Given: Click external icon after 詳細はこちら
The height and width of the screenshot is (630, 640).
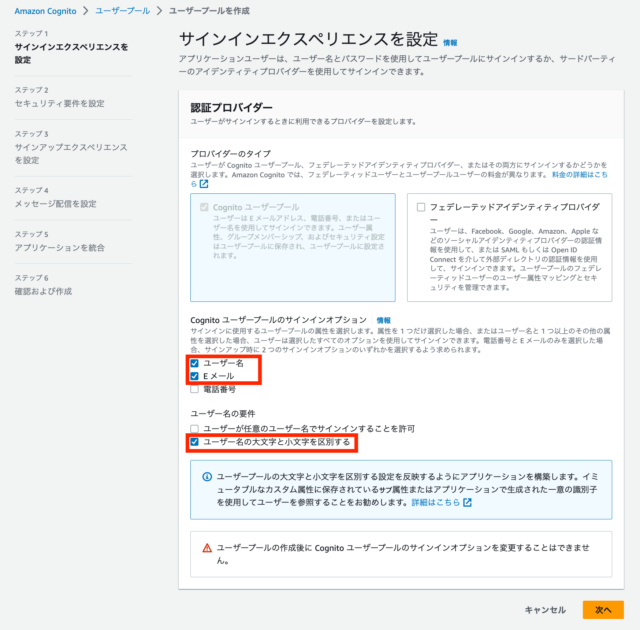Looking at the screenshot, I should (x=467, y=503).
